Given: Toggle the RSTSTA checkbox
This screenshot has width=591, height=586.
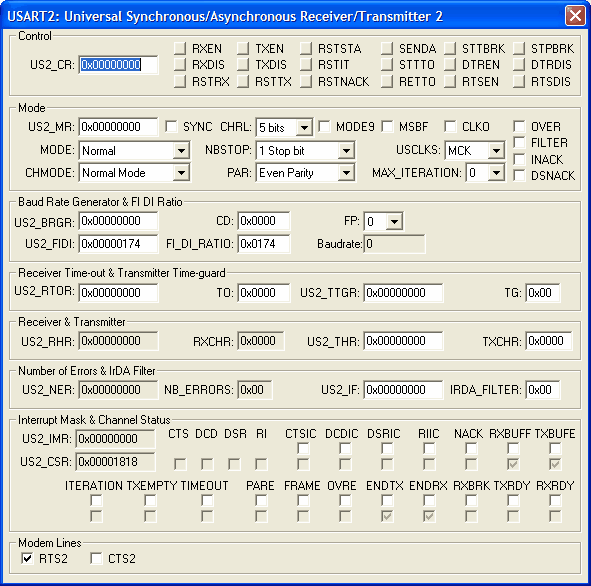Looking at the screenshot, I should coord(306,49).
